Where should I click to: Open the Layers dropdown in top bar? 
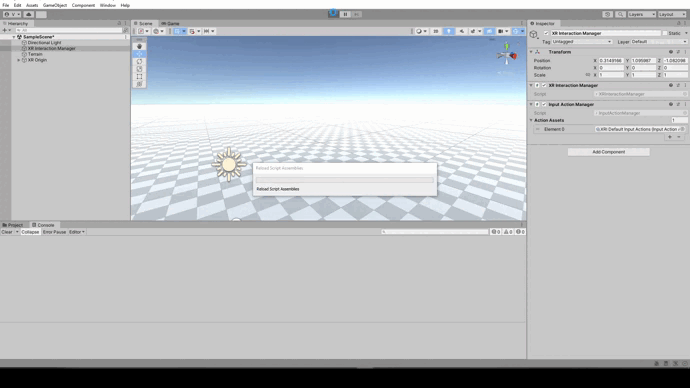click(642, 14)
